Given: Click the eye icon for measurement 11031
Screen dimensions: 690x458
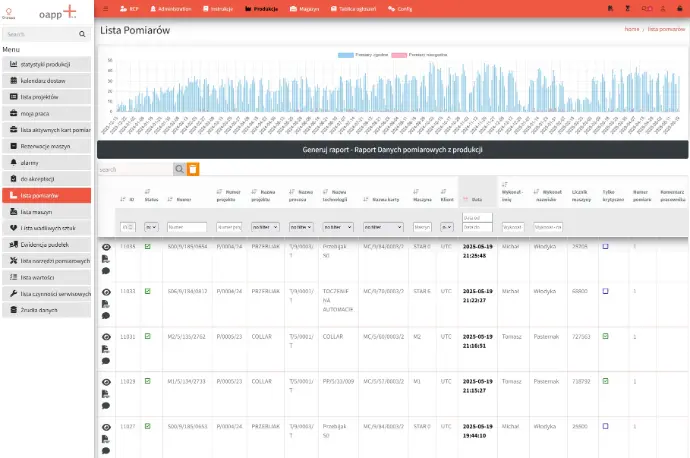Looking at the screenshot, I should pyautogui.click(x=106, y=337).
